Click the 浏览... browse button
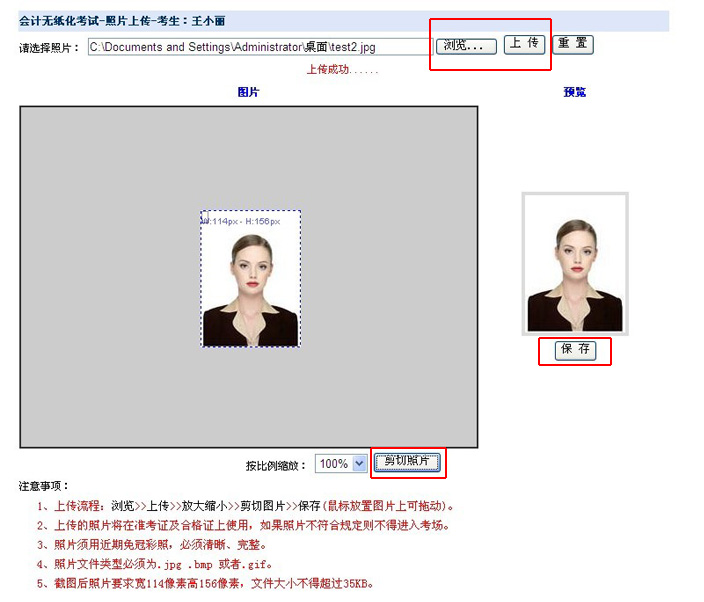The width and height of the screenshot is (704, 602). point(467,46)
